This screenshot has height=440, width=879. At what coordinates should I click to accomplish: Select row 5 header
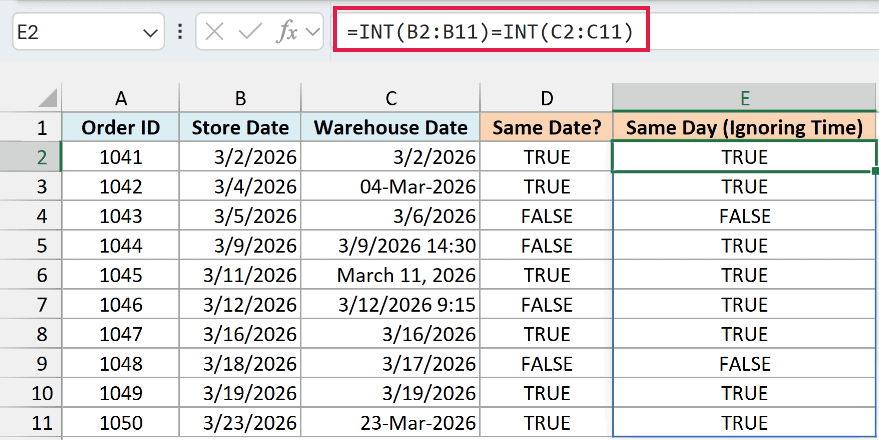tap(31, 246)
